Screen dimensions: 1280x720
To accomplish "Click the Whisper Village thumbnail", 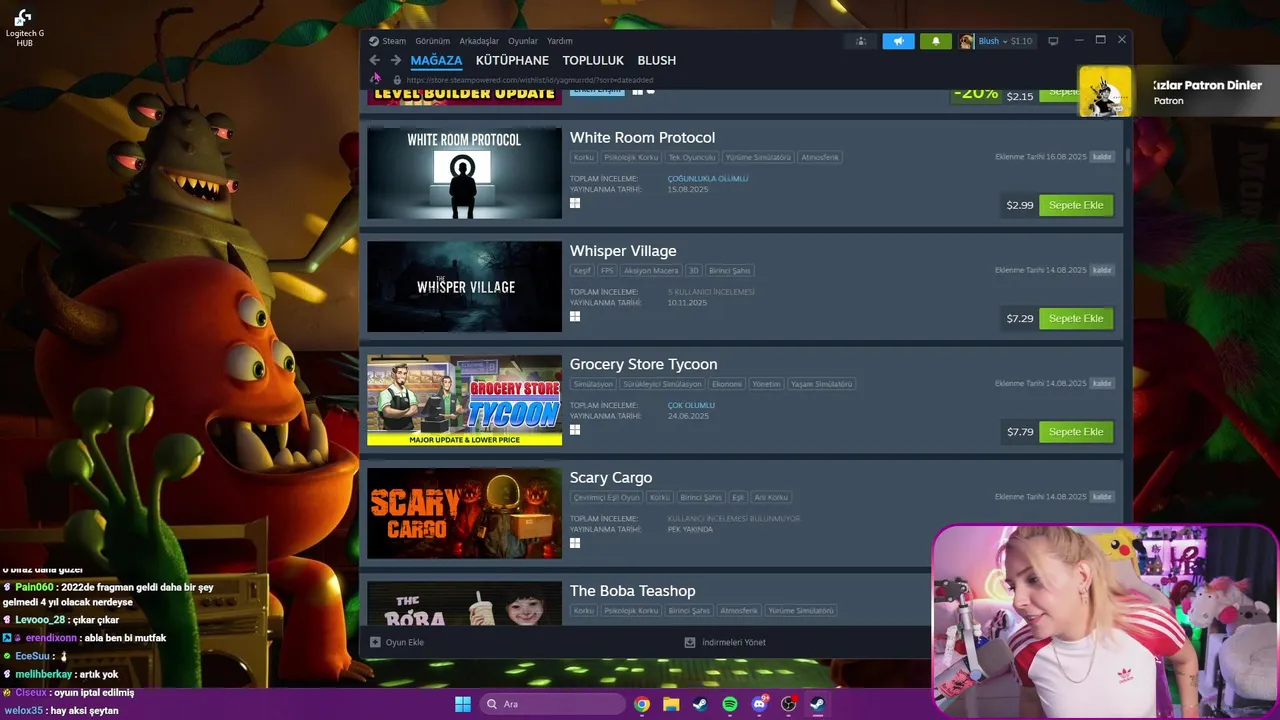I will click(x=464, y=286).
